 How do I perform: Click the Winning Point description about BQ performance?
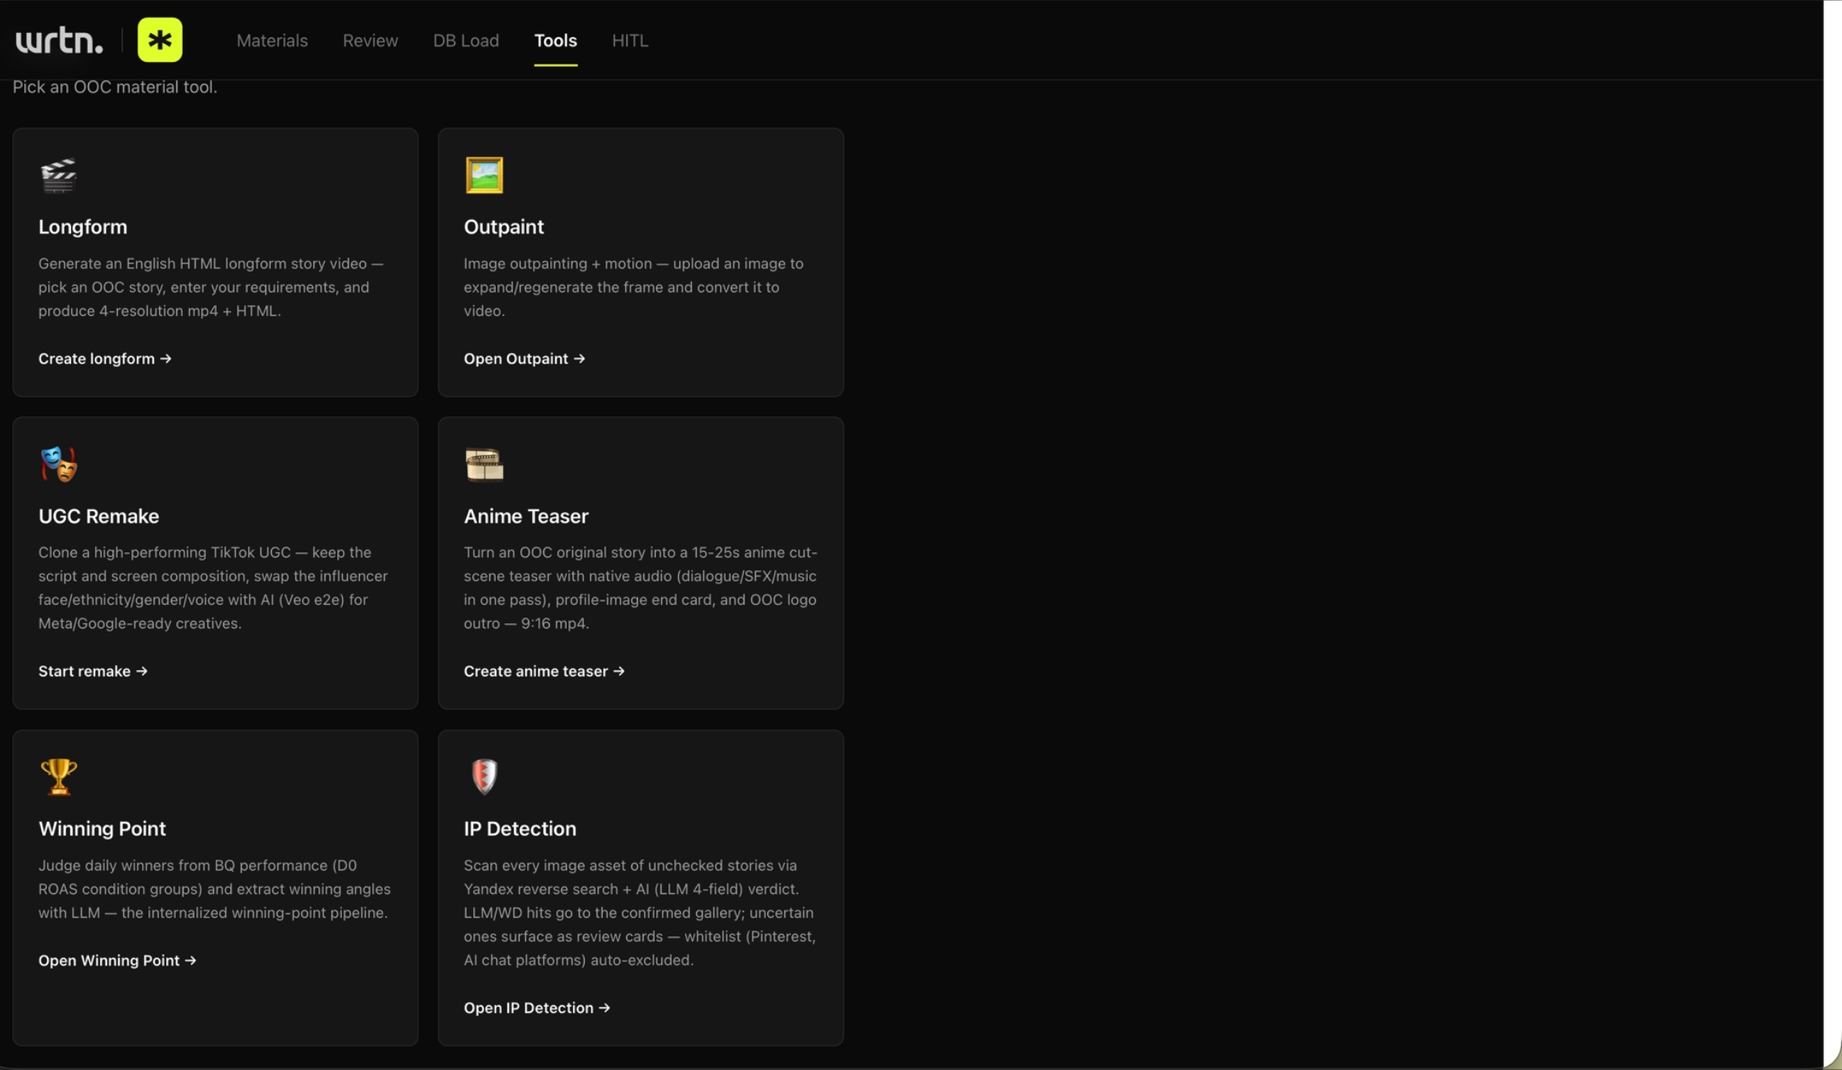[214, 889]
